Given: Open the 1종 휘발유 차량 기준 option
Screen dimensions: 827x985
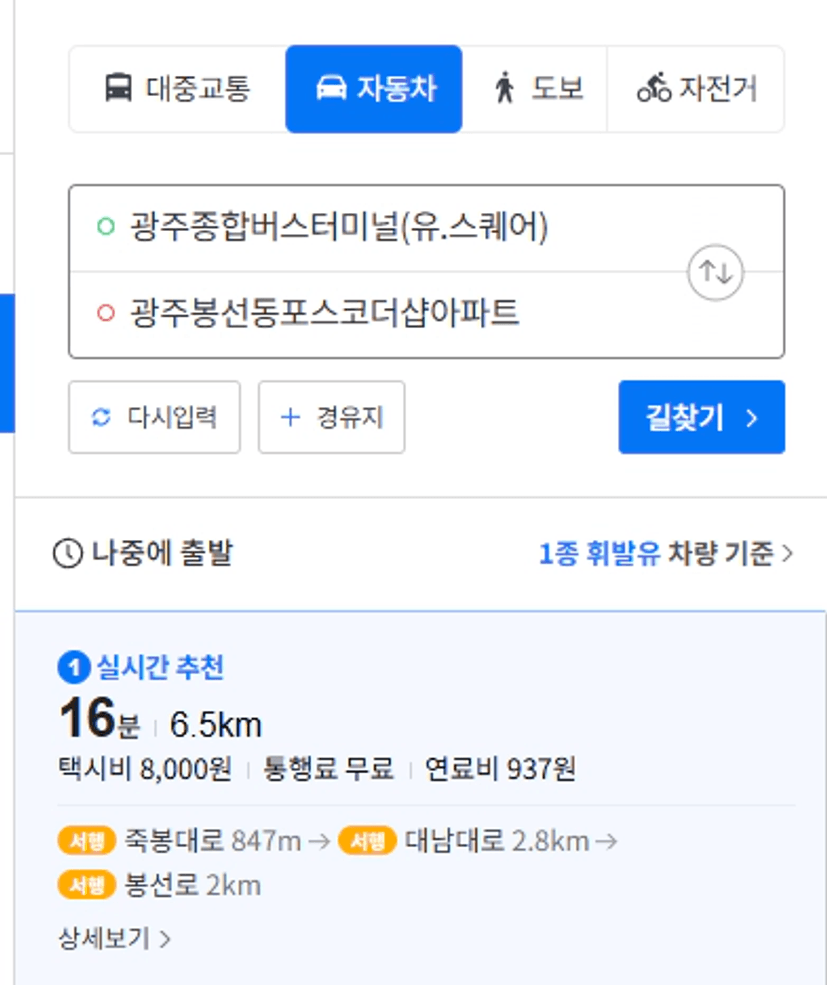Looking at the screenshot, I should [666, 553].
